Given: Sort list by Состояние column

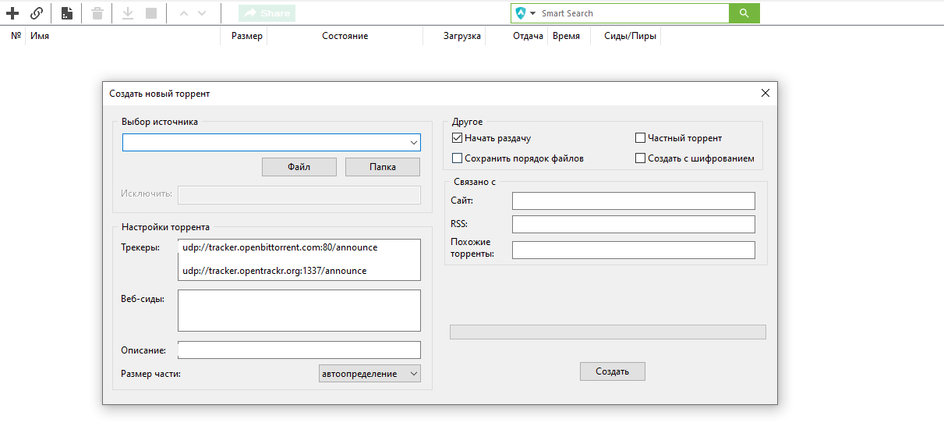Looking at the screenshot, I should coord(345,36).
